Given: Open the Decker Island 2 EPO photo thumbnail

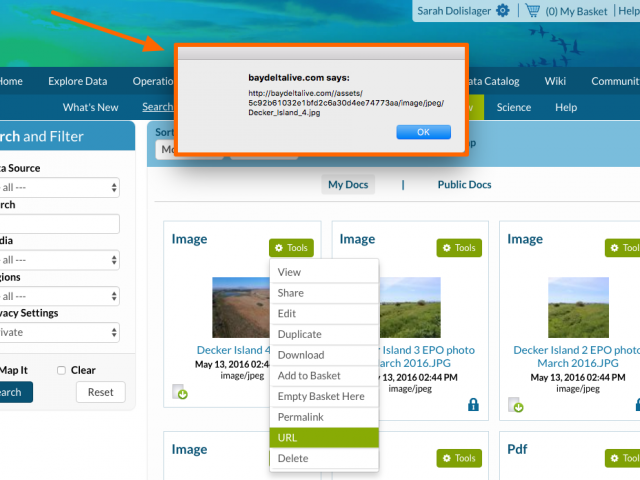Looking at the screenshot, I should (578, 307).
